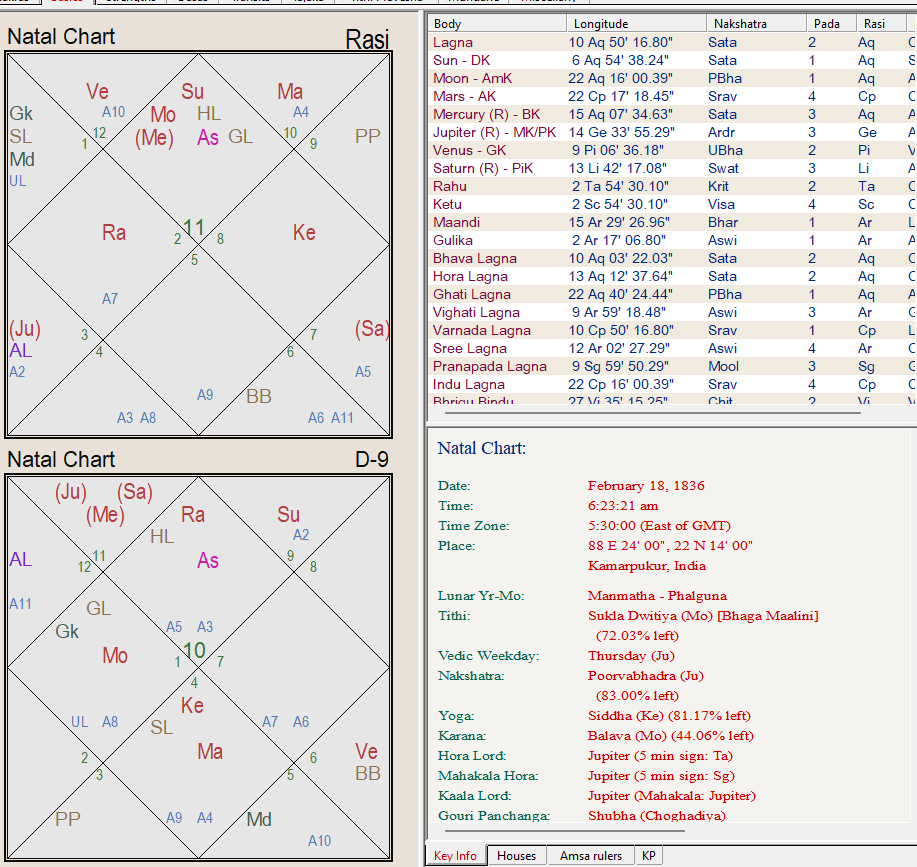Select the 'Saturn (R) - PiK' row
This screenshot has width=917, height=867.
(673, 168)
